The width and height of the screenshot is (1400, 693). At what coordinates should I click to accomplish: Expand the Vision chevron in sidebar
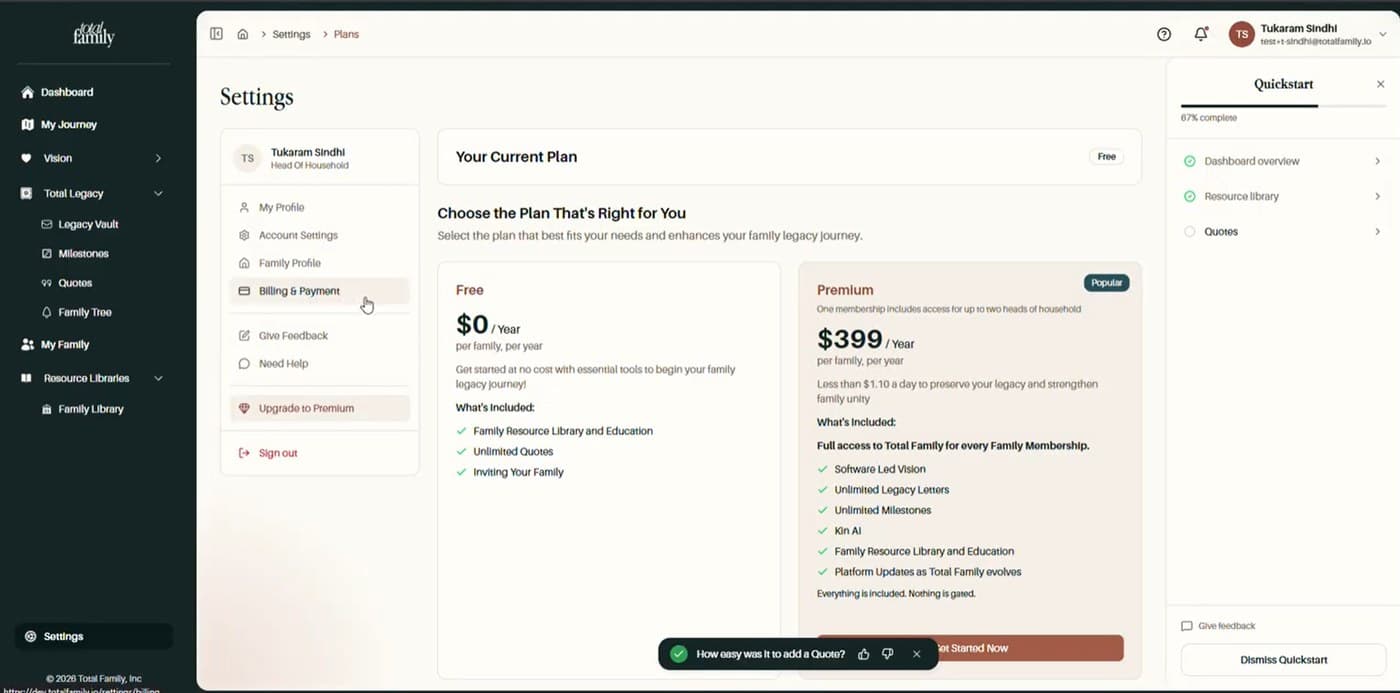pyautogui.click(x=158, y=158)
